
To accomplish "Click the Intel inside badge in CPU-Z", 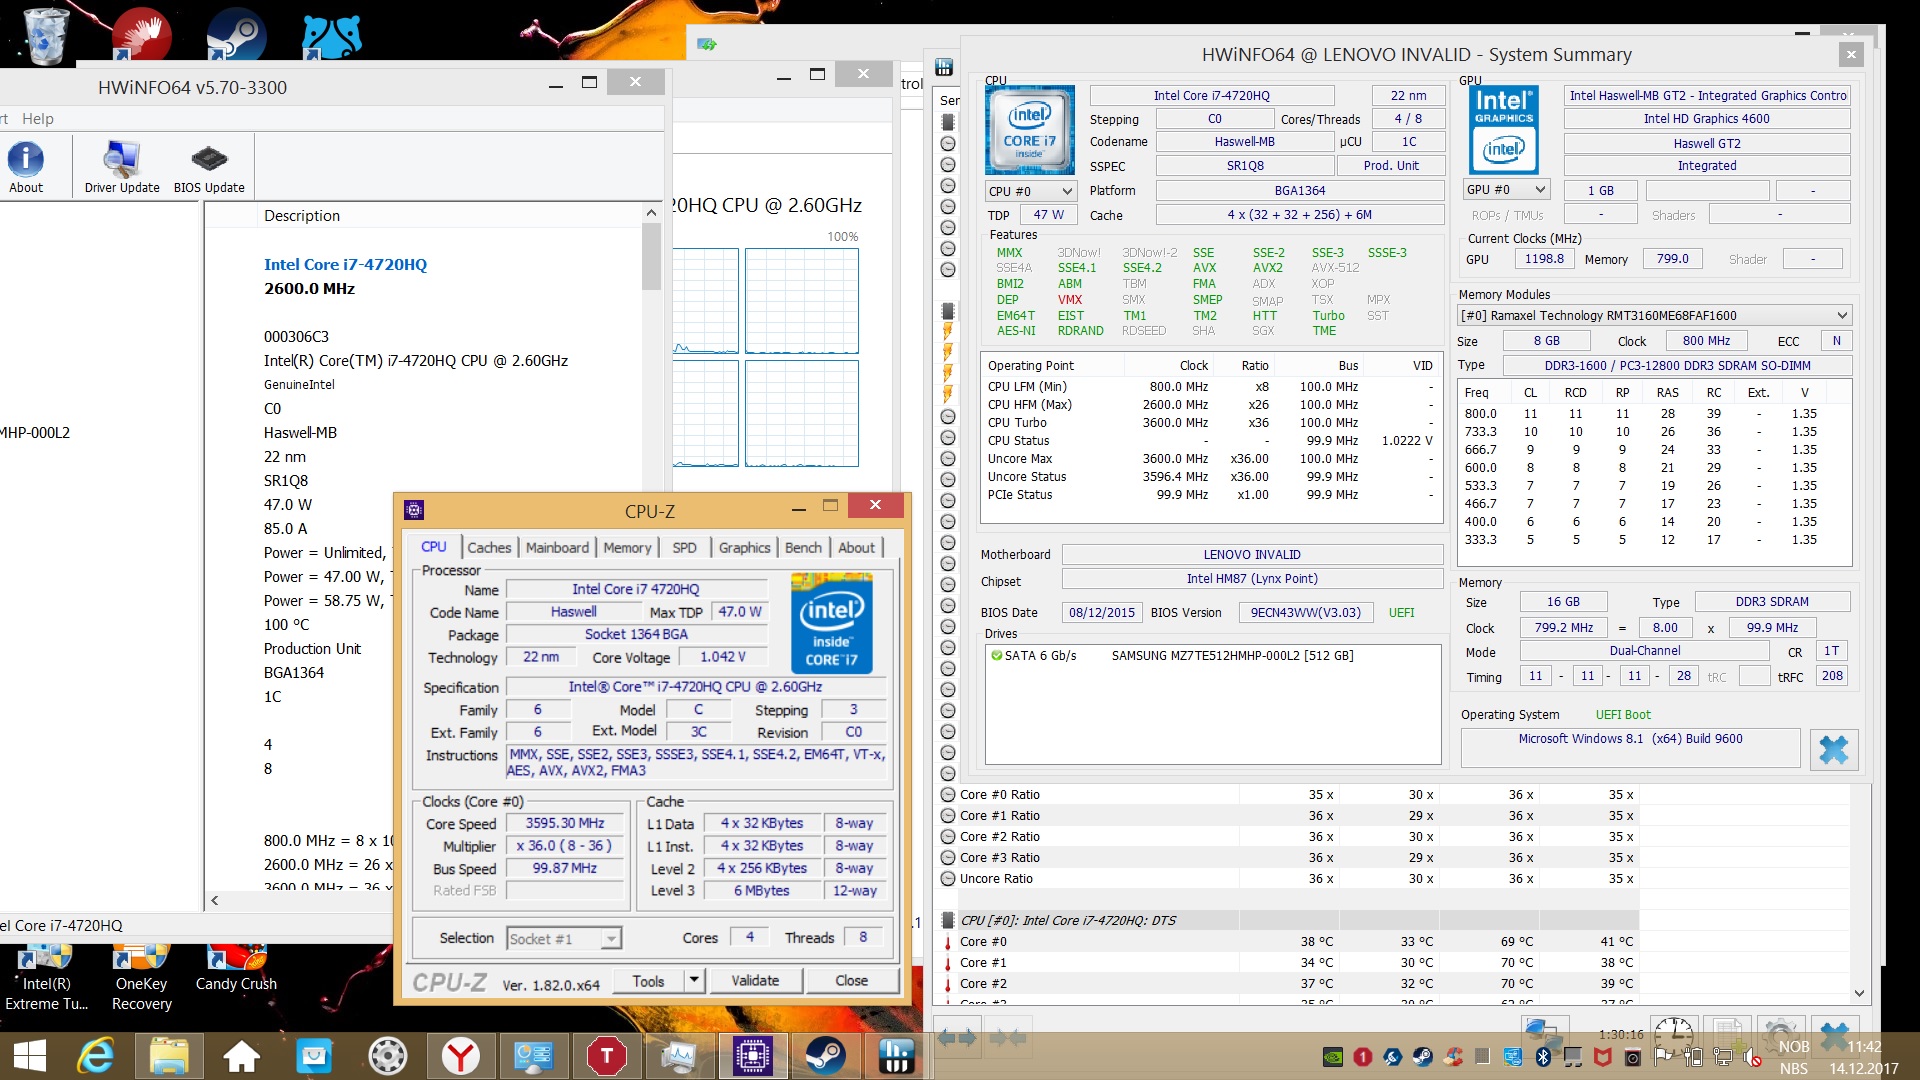I will (x=831, y=623).
